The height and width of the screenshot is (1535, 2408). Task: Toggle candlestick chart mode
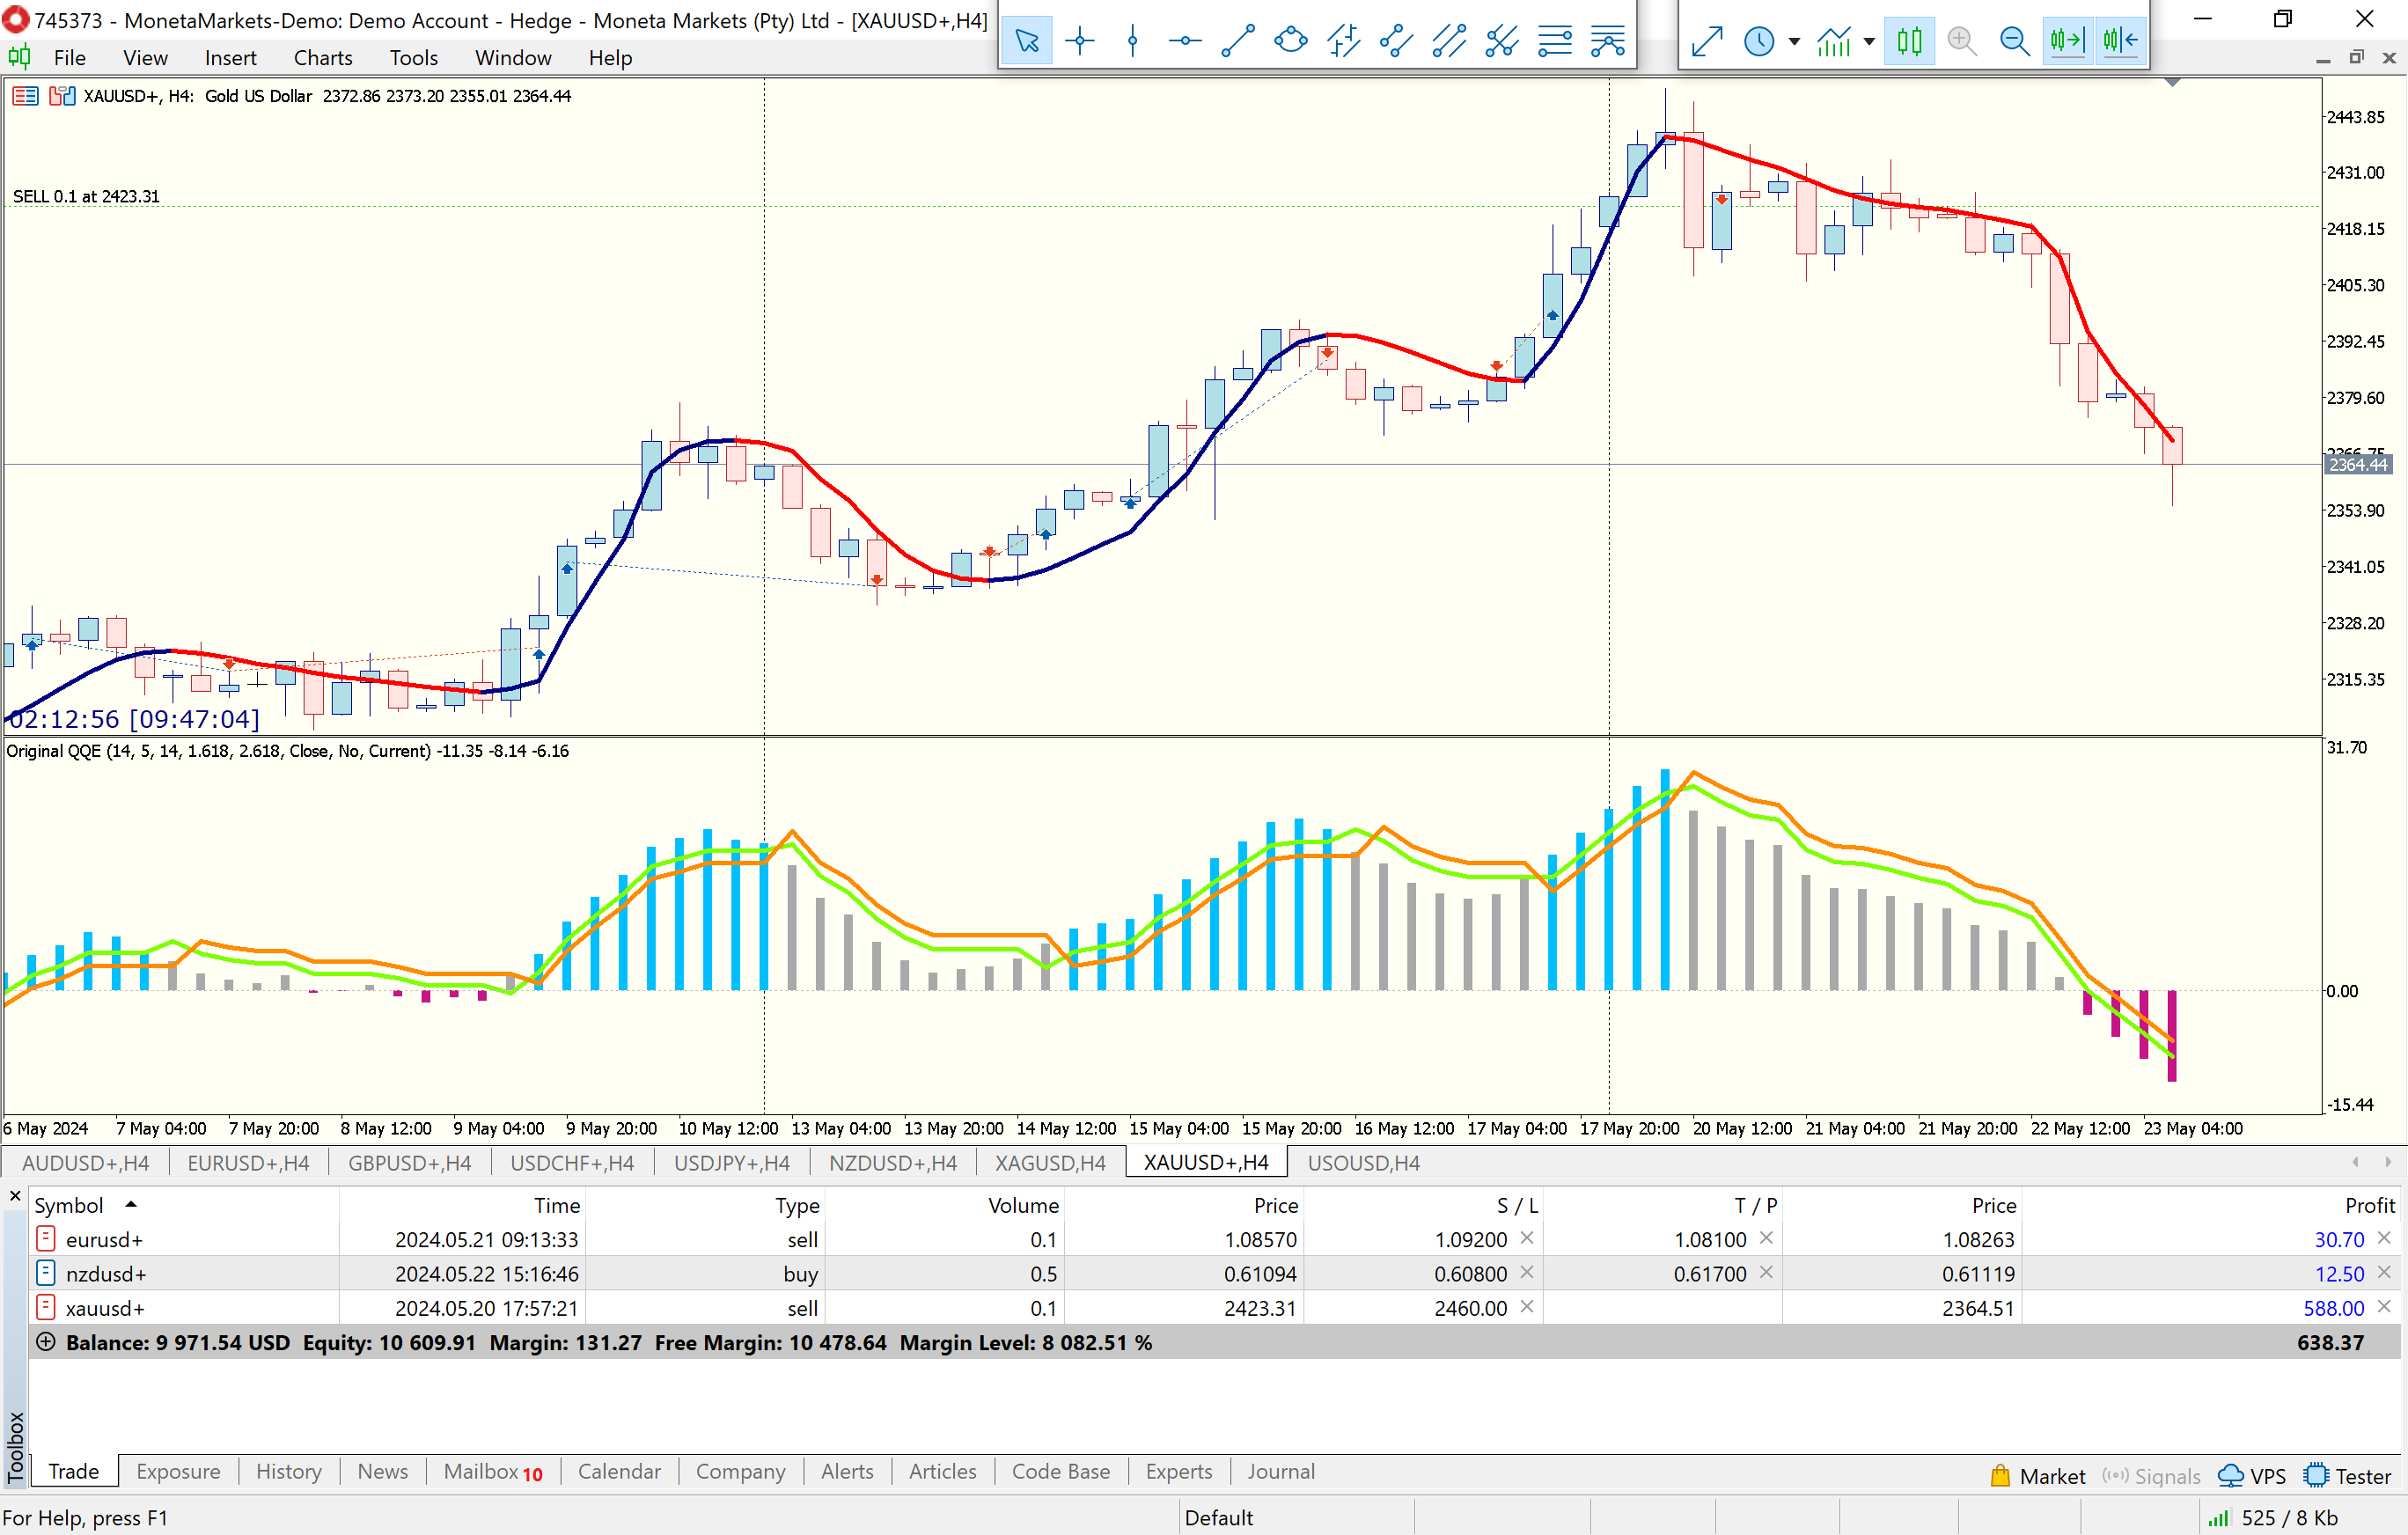point(1909,41)
